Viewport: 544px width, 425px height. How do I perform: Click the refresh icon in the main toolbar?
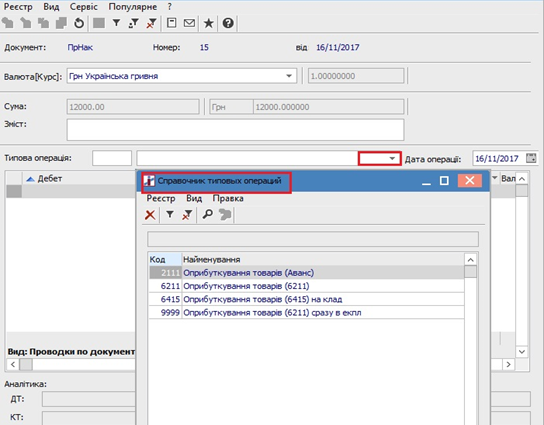pos(79,23)
